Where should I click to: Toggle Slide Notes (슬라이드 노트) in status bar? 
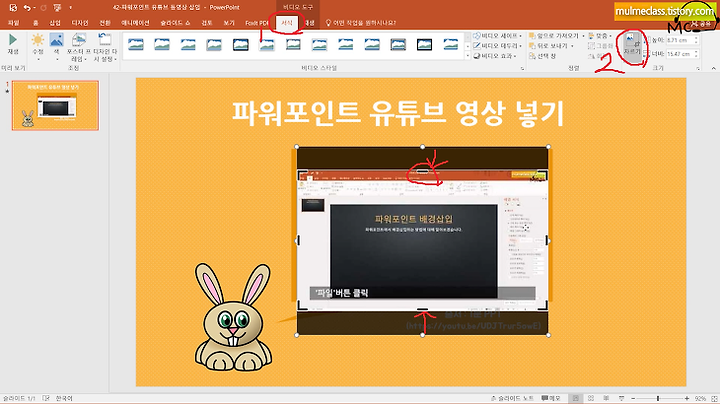(x=512, y=398)
